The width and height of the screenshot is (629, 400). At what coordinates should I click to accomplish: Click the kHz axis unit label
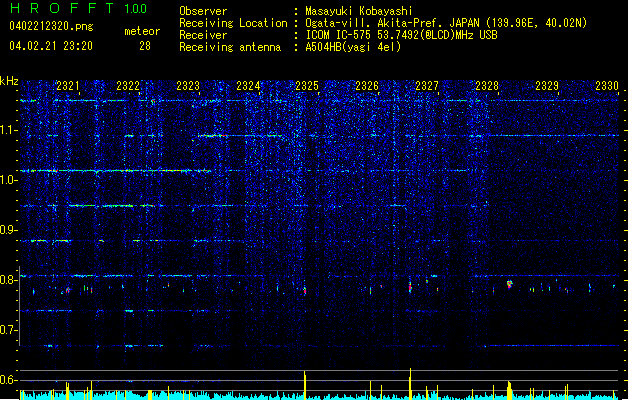pyautogui.click(x=9, y=81)
